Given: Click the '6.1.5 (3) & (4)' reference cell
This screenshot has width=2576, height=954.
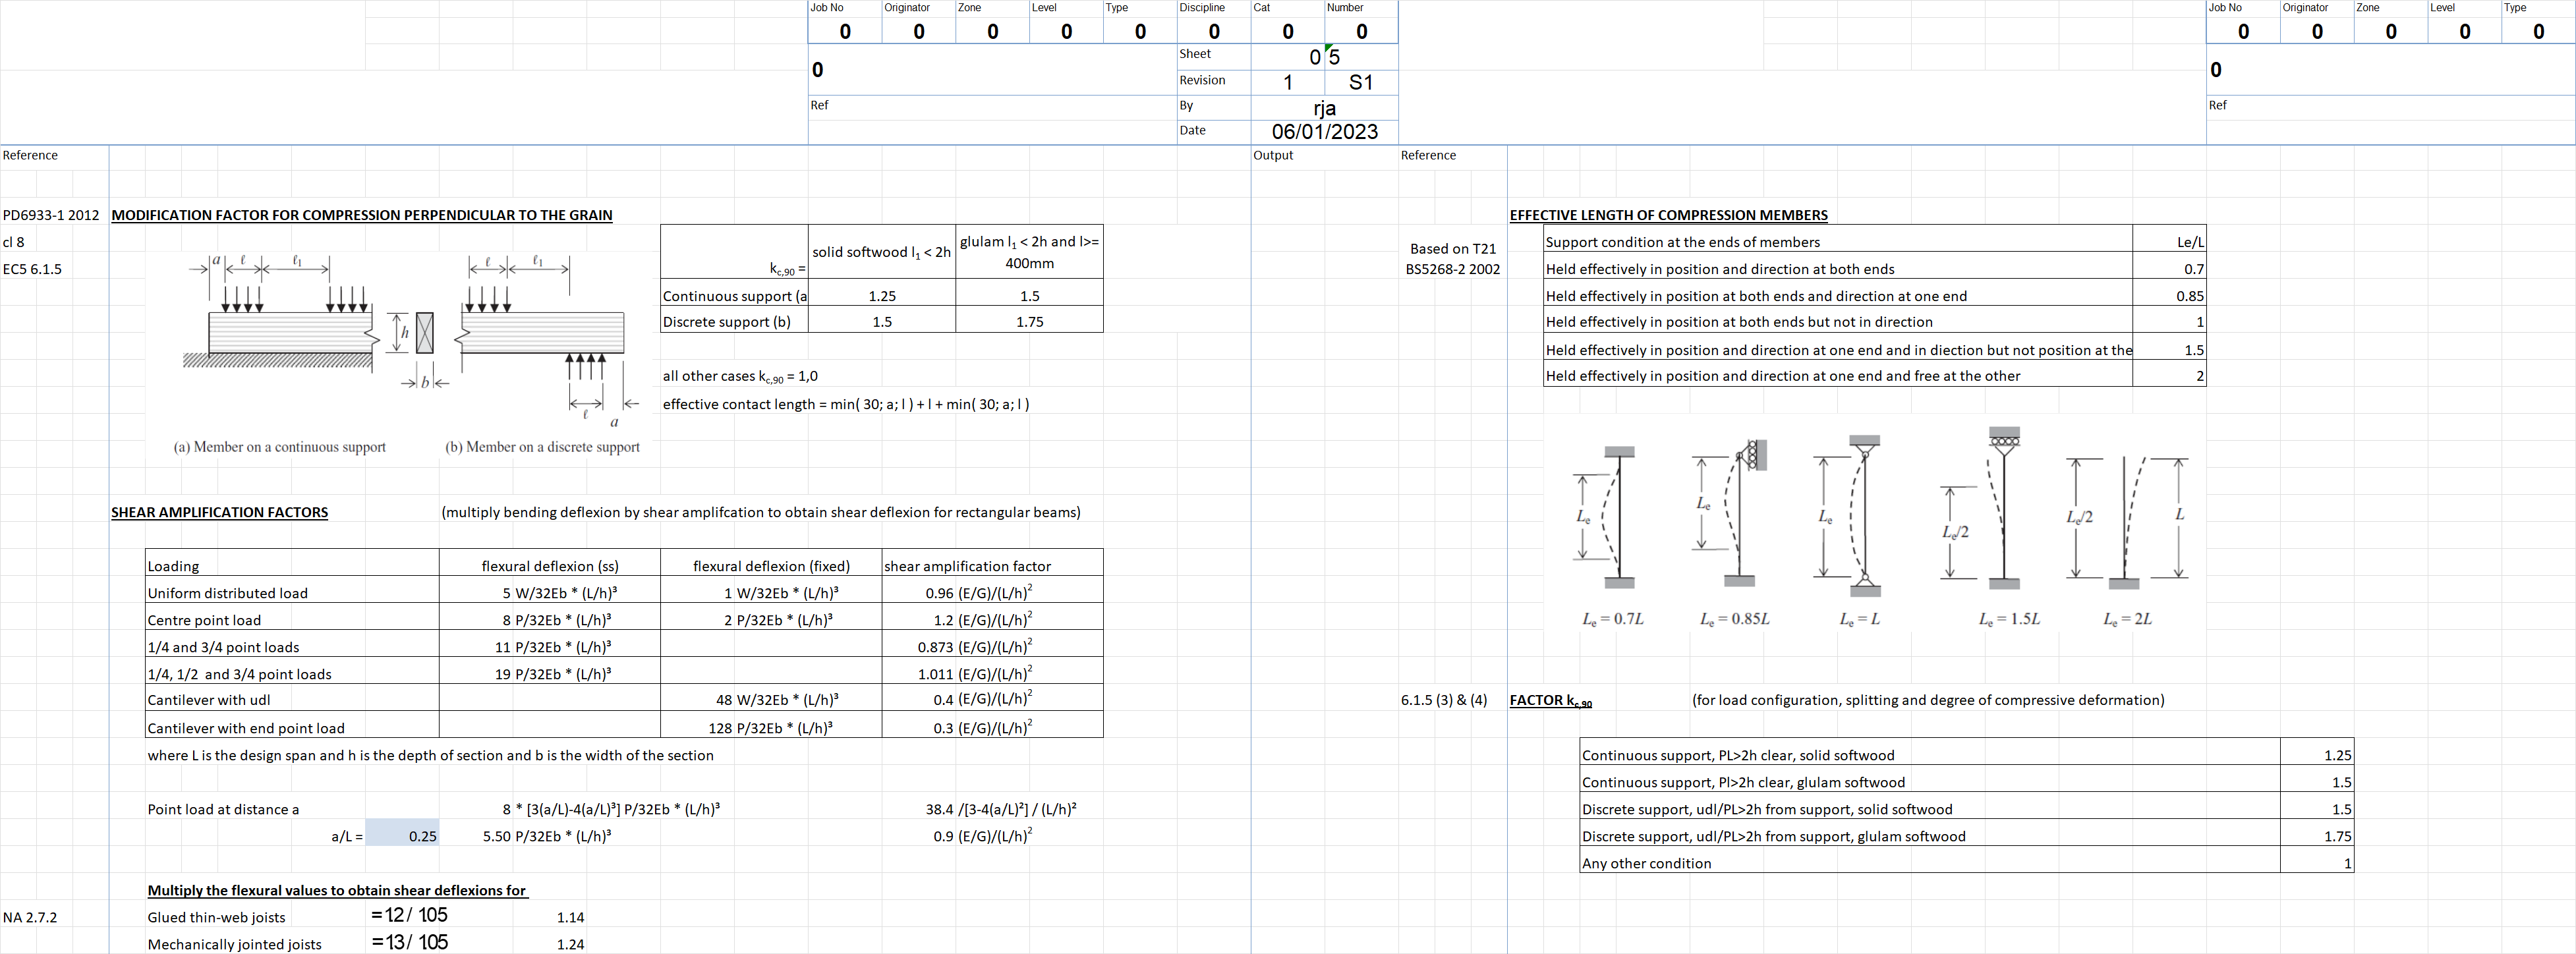Looking at the screenshot, I should click(x=1443, y=700).
